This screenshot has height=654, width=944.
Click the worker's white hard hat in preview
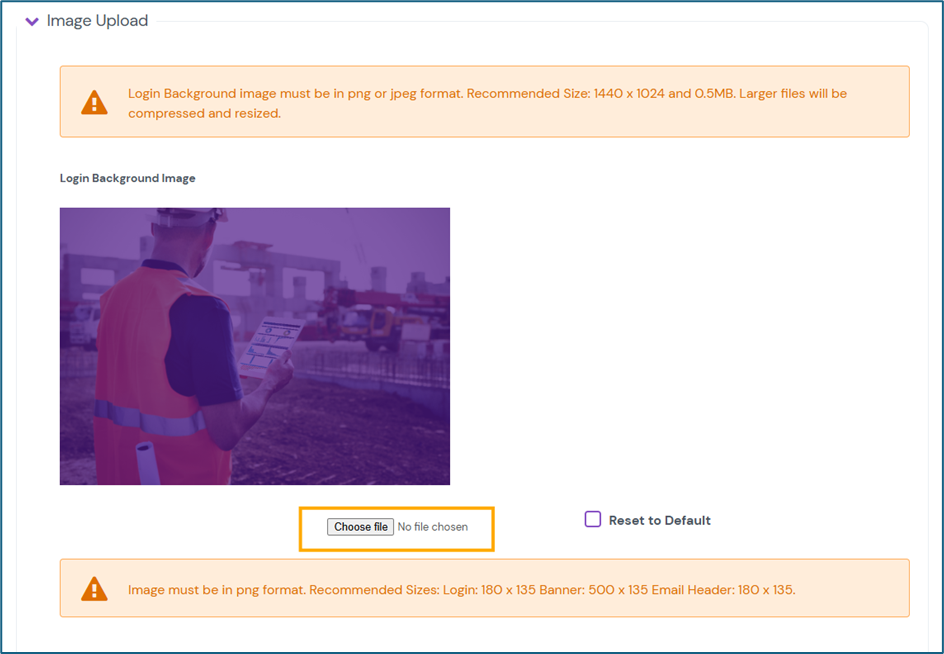193,217
